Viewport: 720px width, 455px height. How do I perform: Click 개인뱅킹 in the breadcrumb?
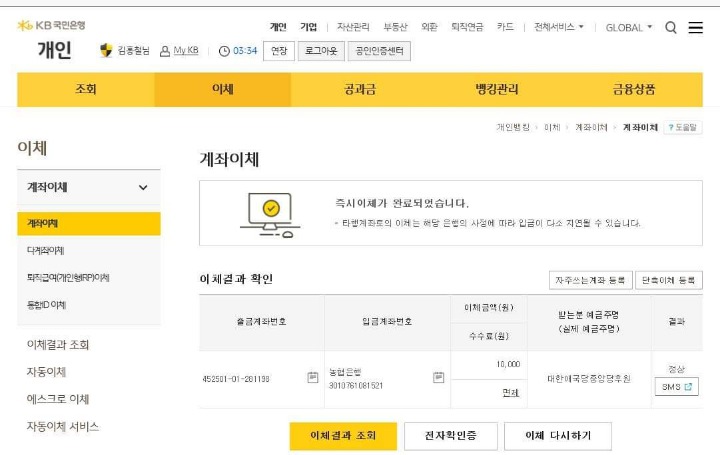click(512, 127)
